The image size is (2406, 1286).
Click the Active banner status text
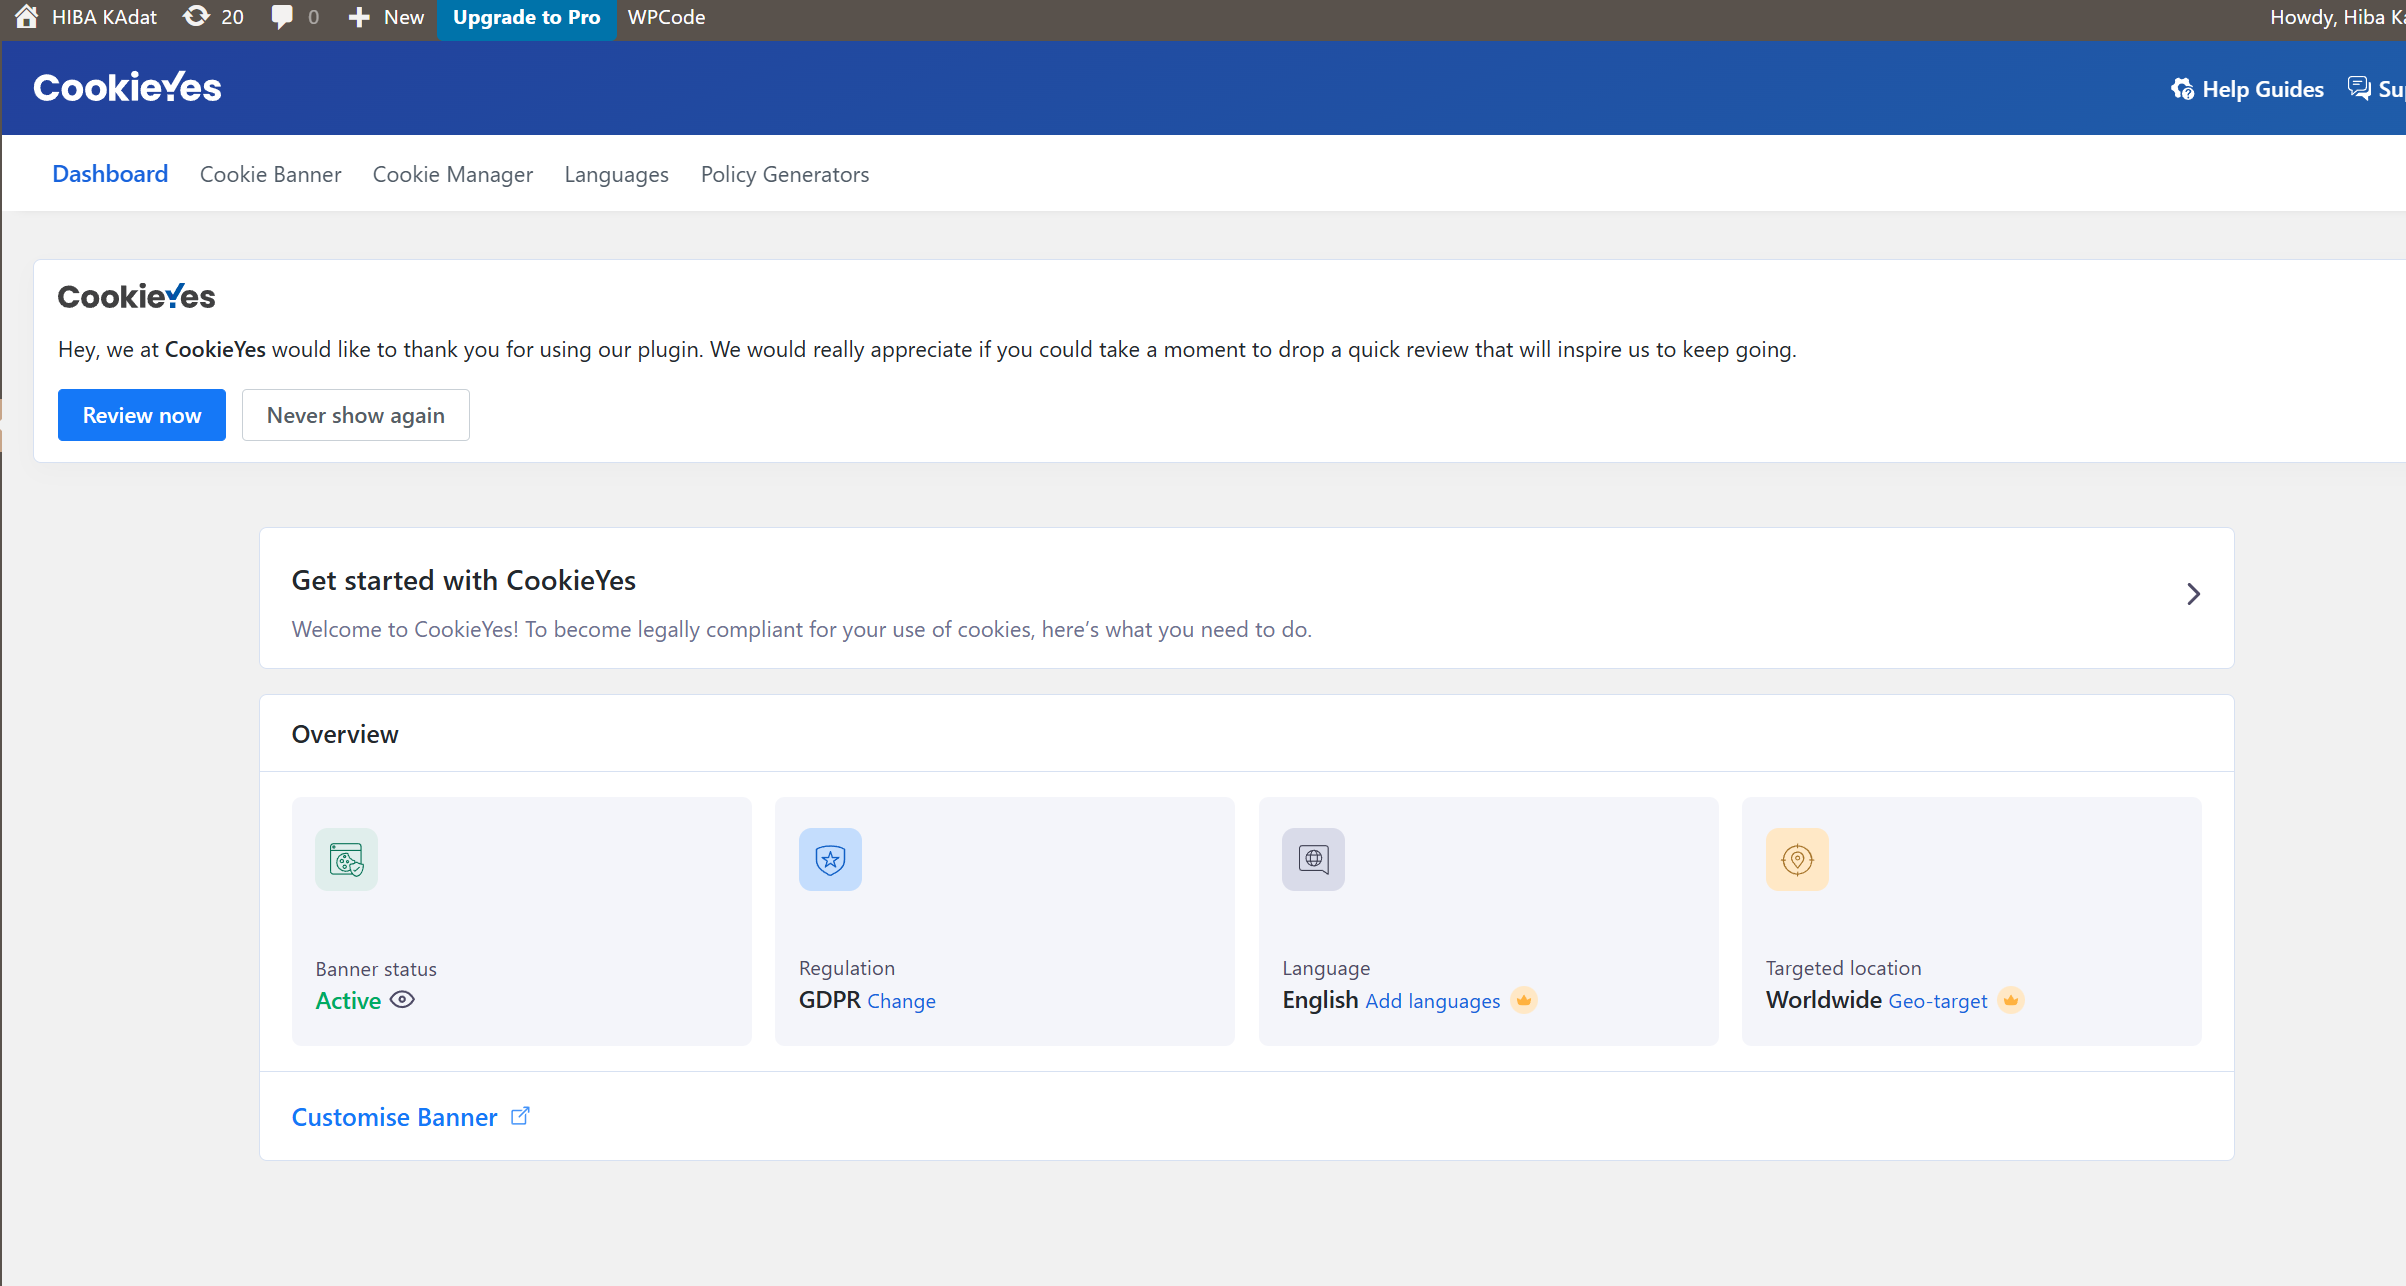point(348,1001)
